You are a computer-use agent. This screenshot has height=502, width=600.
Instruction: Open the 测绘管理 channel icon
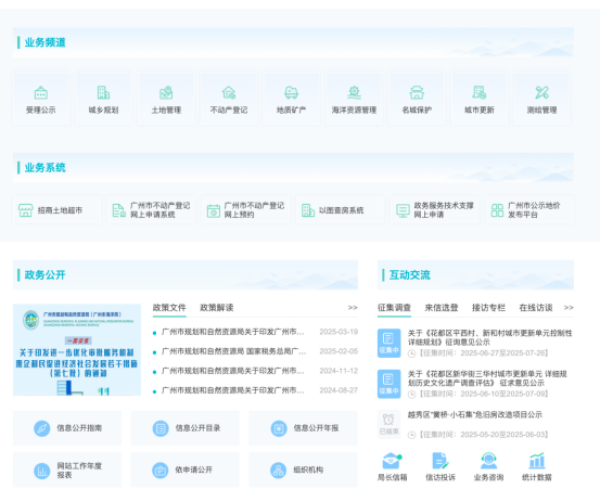[541, 93]
